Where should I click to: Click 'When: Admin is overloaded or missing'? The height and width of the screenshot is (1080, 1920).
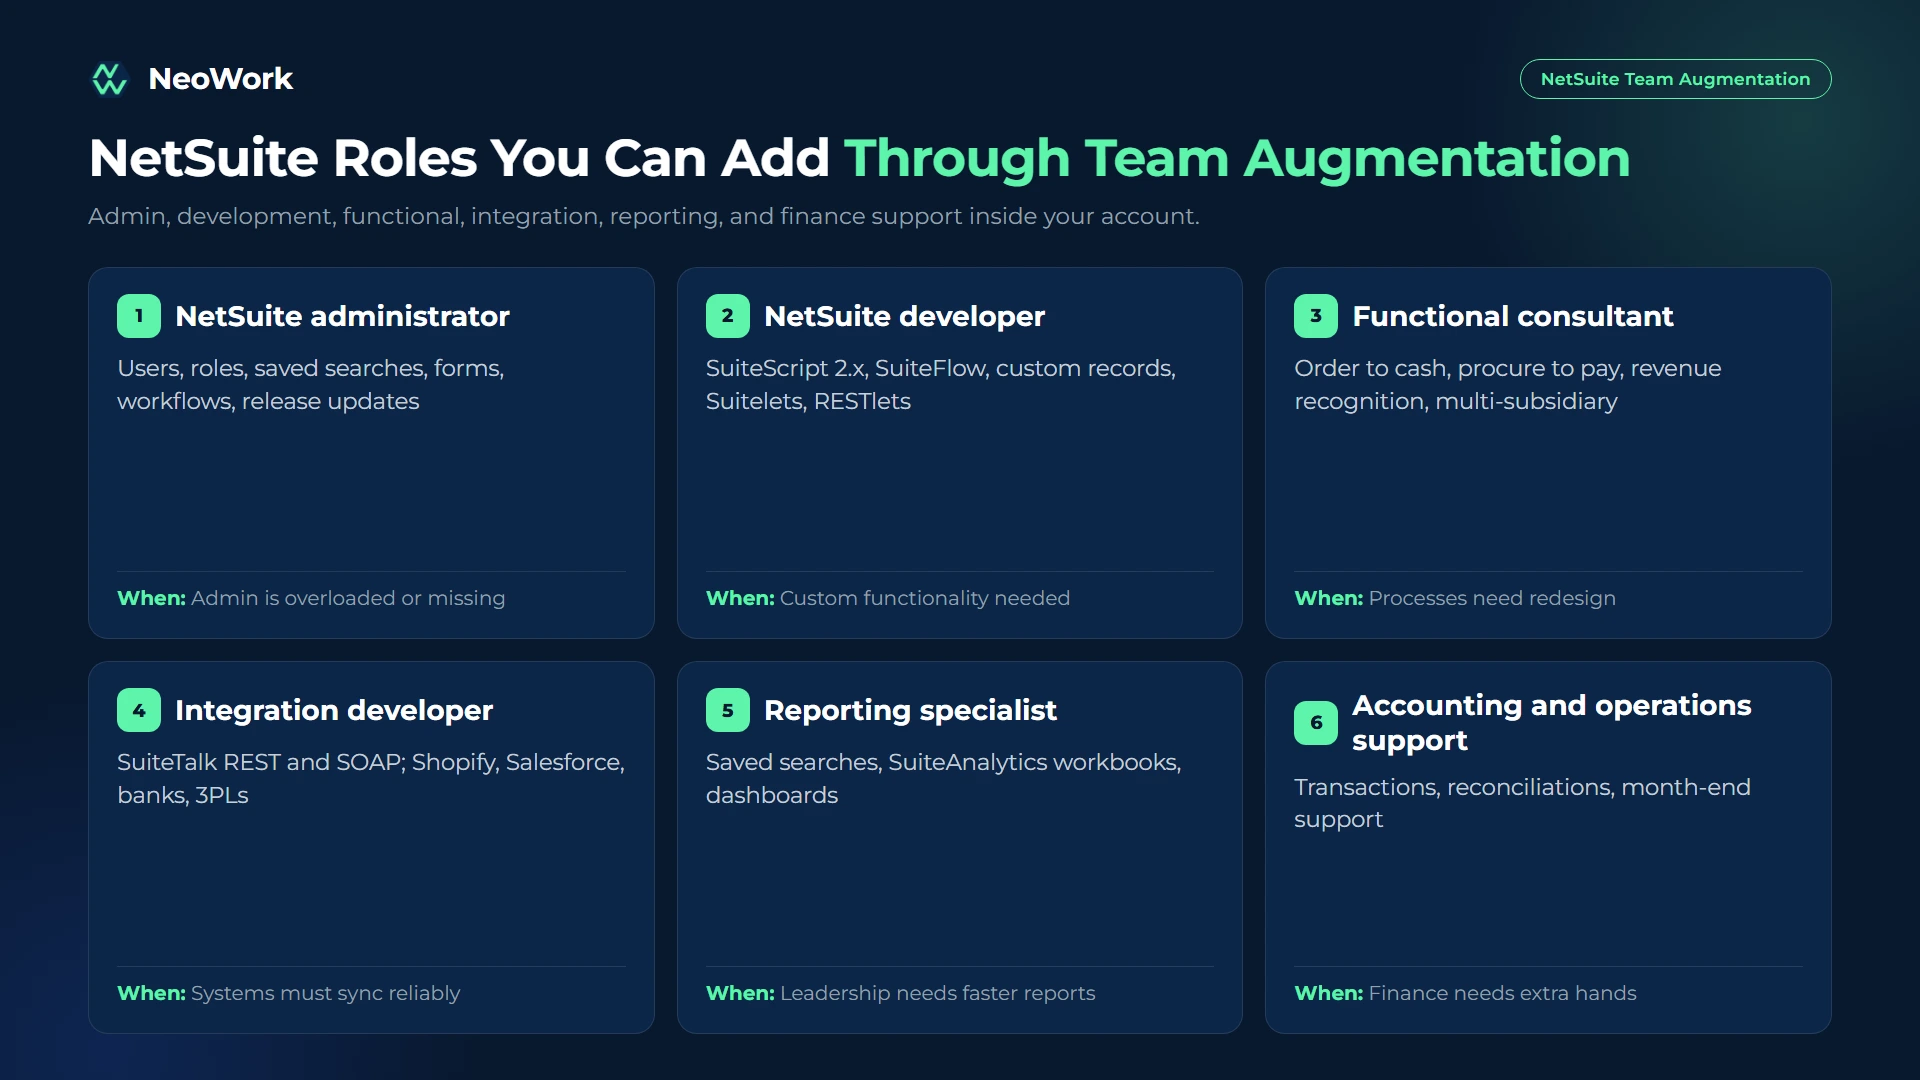[311, 598]
